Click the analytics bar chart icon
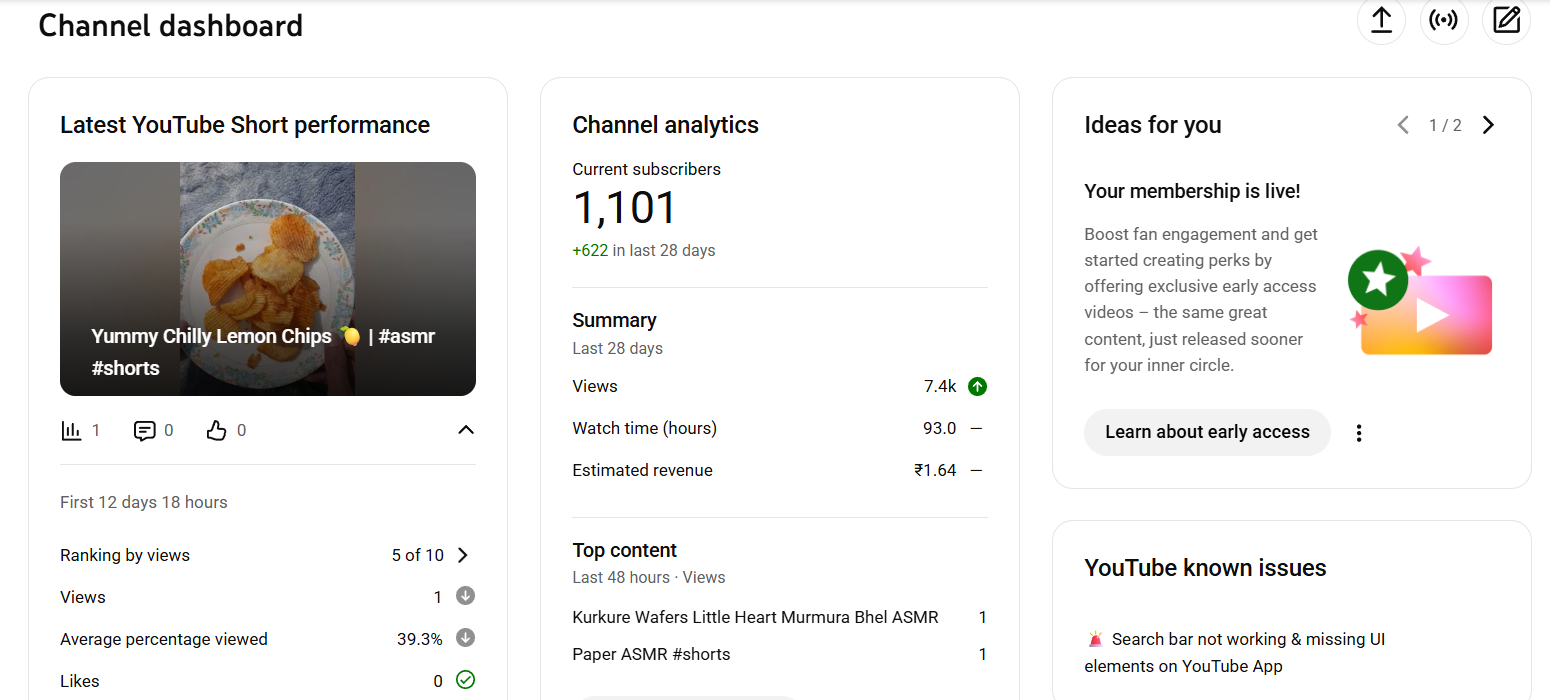The image size is (1550, 700). coord(71,431)
